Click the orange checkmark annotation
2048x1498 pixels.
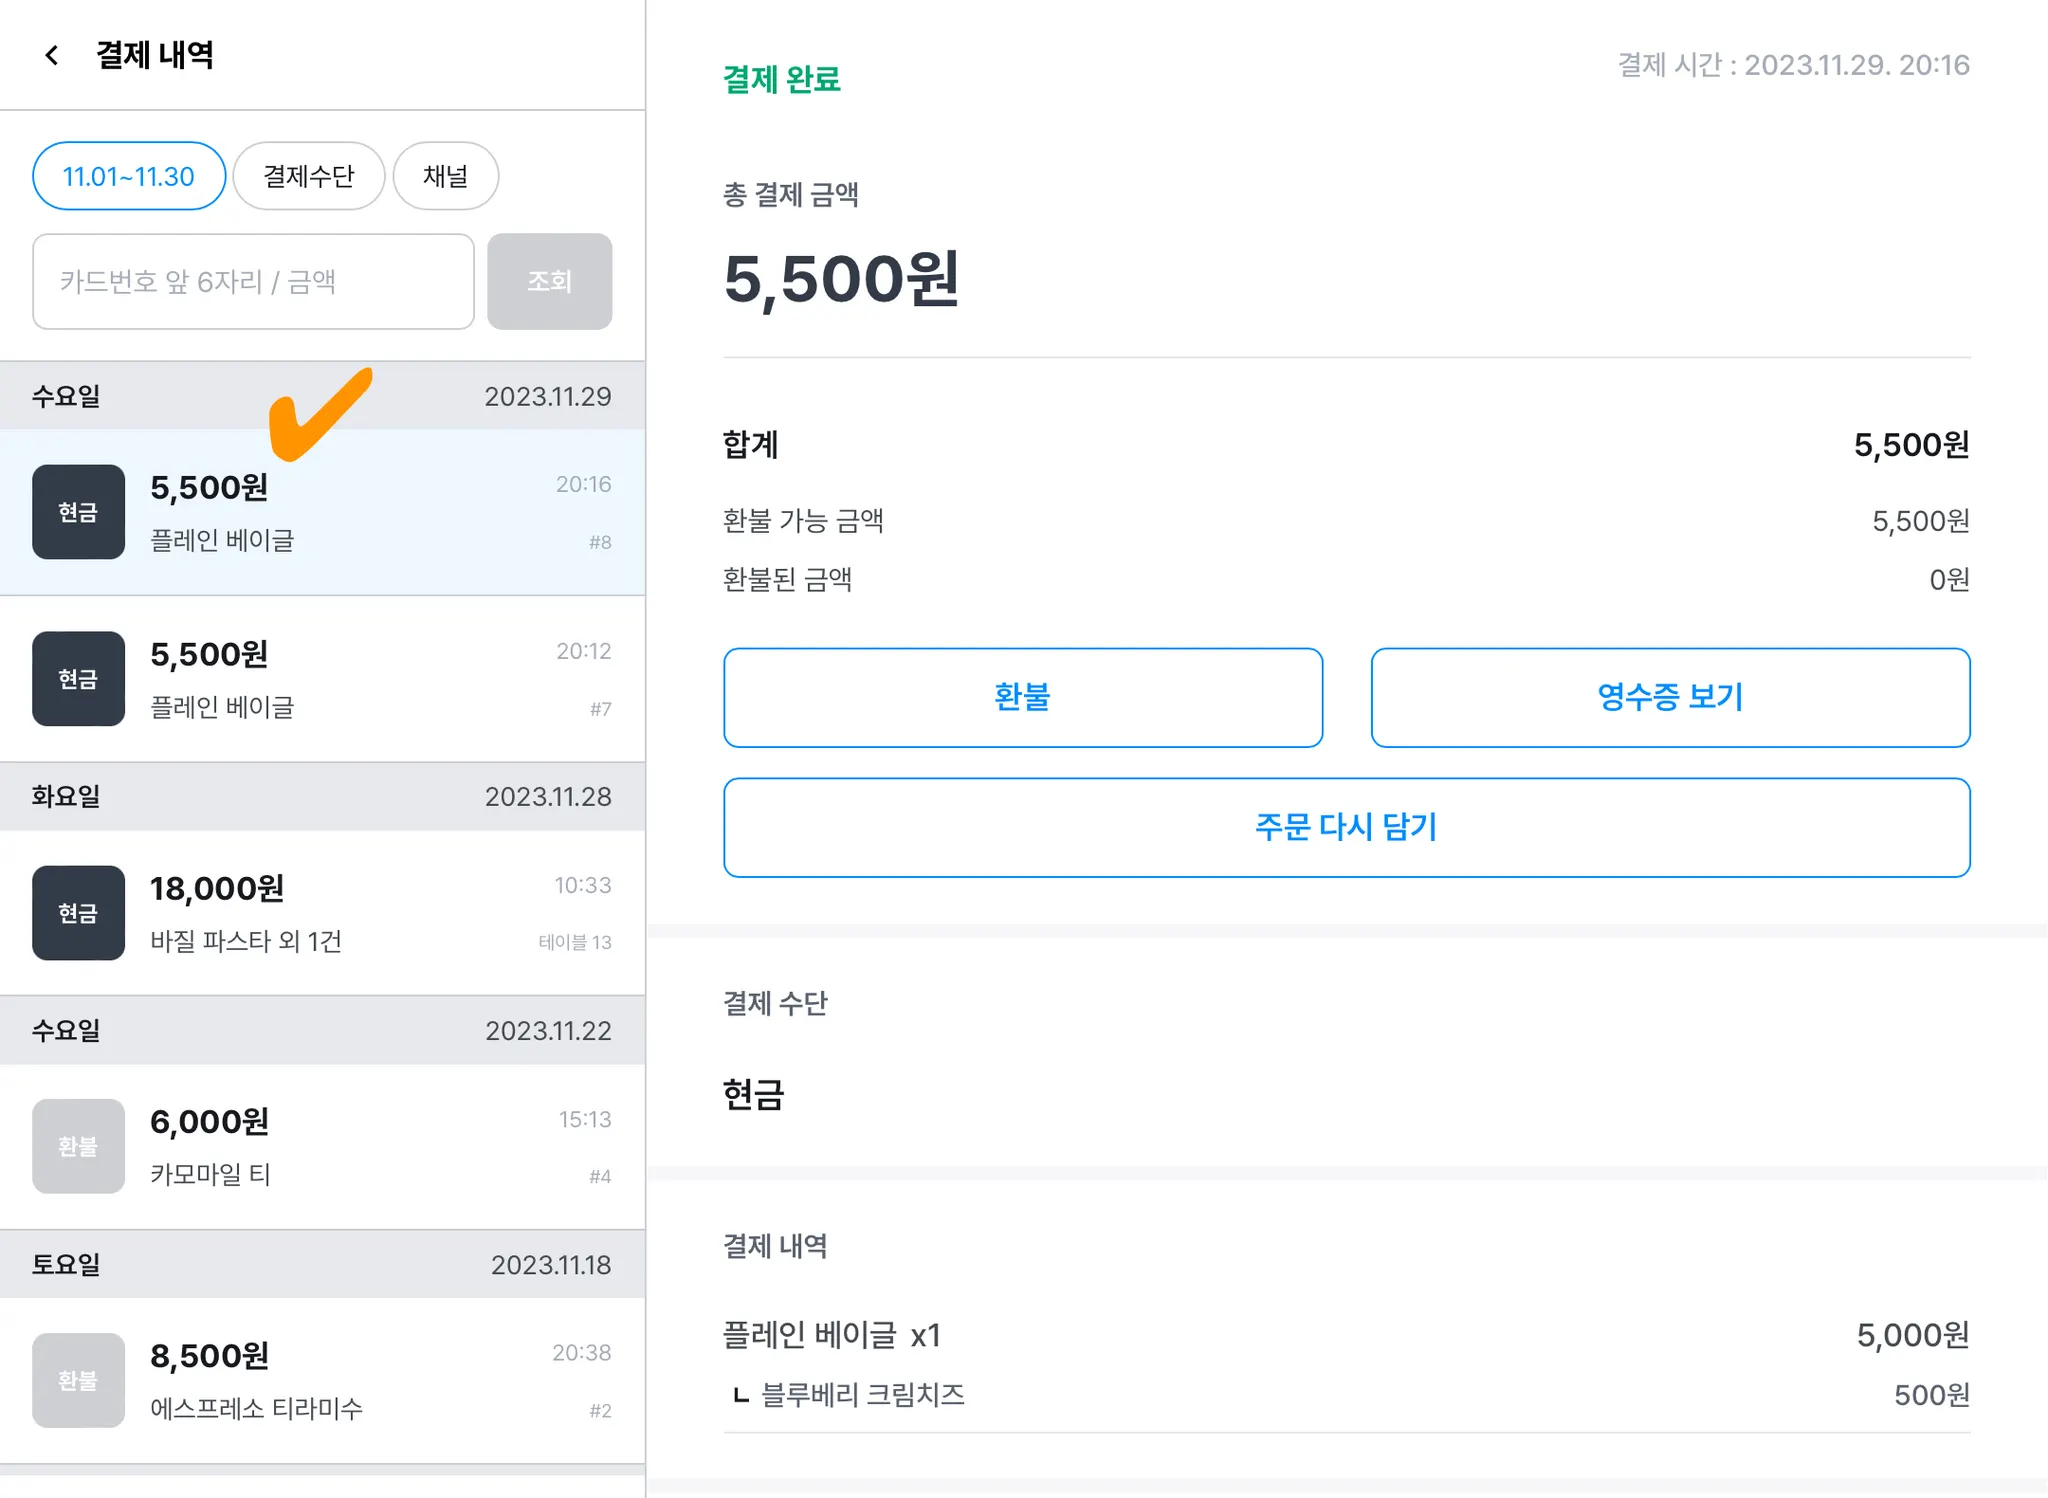pos(320,414)
